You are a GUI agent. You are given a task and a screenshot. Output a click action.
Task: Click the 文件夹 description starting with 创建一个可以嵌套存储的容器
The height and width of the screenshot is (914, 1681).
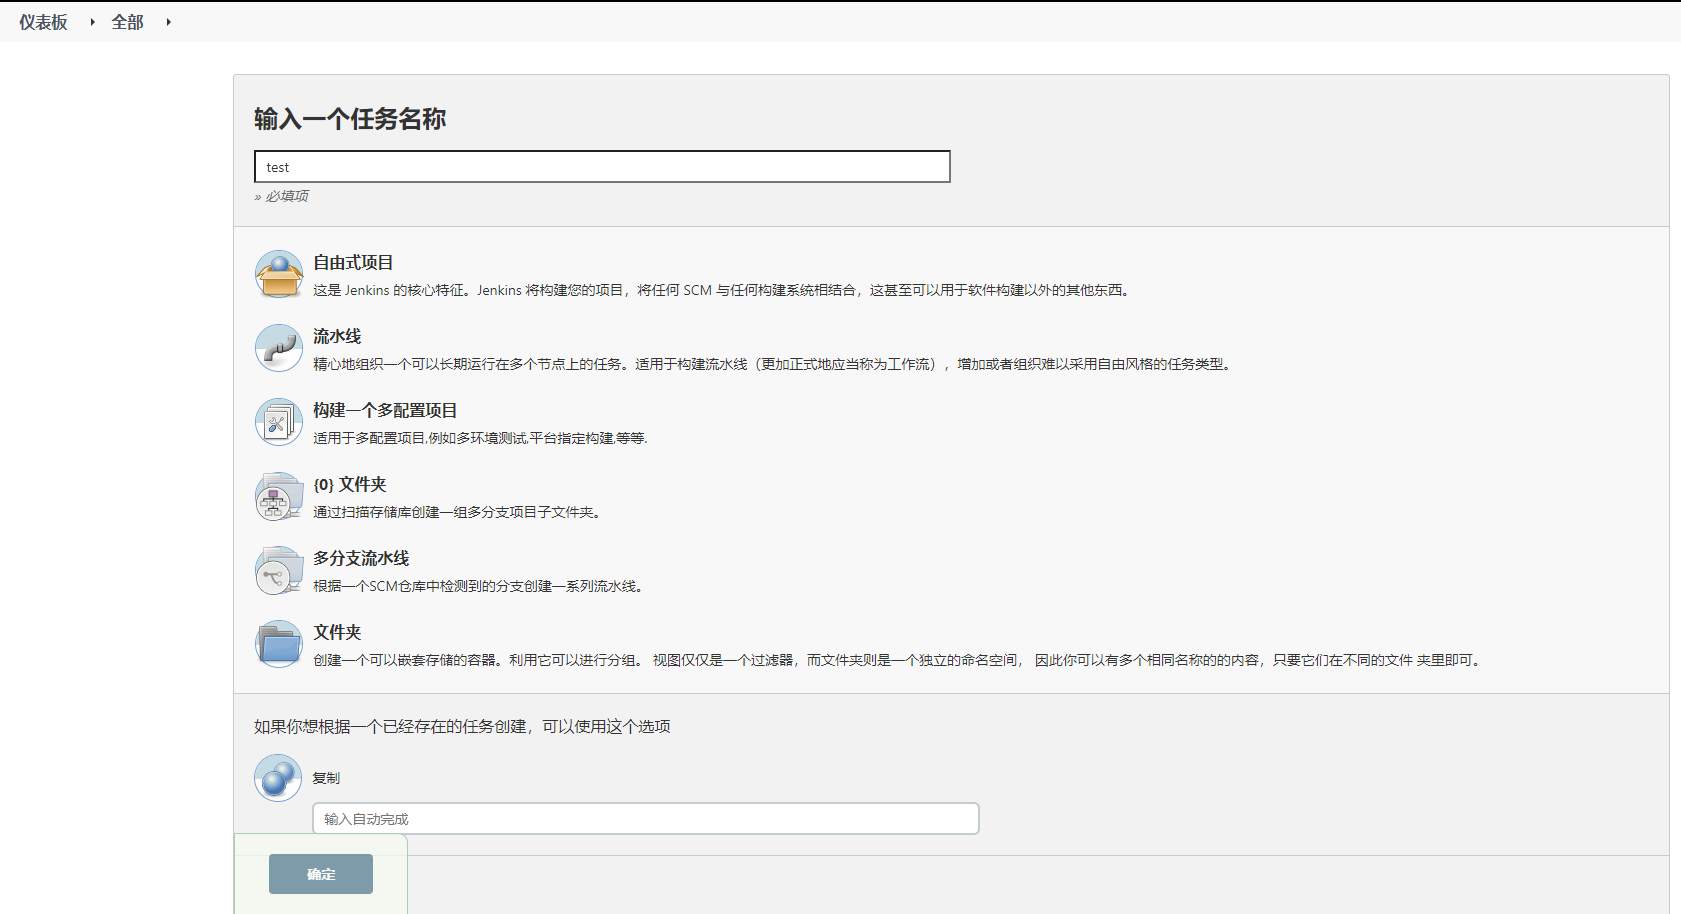click(896, 660)
